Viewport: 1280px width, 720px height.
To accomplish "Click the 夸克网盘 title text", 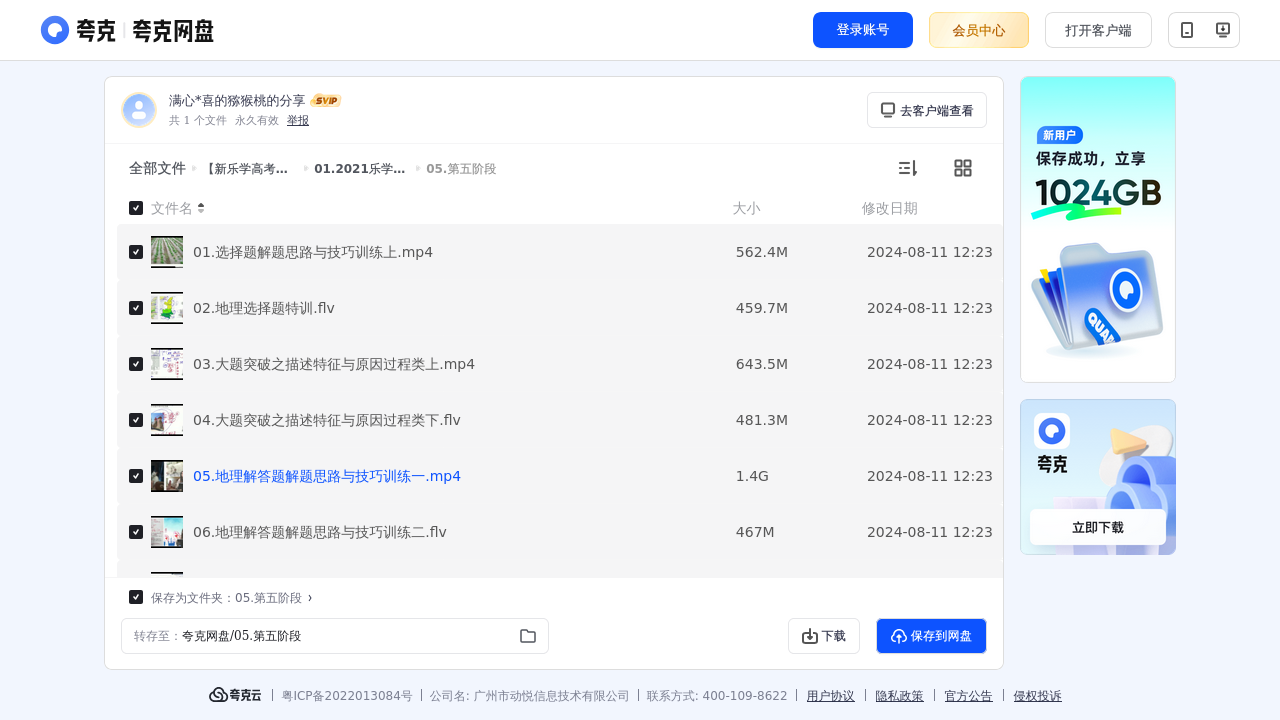I will tap(173, 31).
